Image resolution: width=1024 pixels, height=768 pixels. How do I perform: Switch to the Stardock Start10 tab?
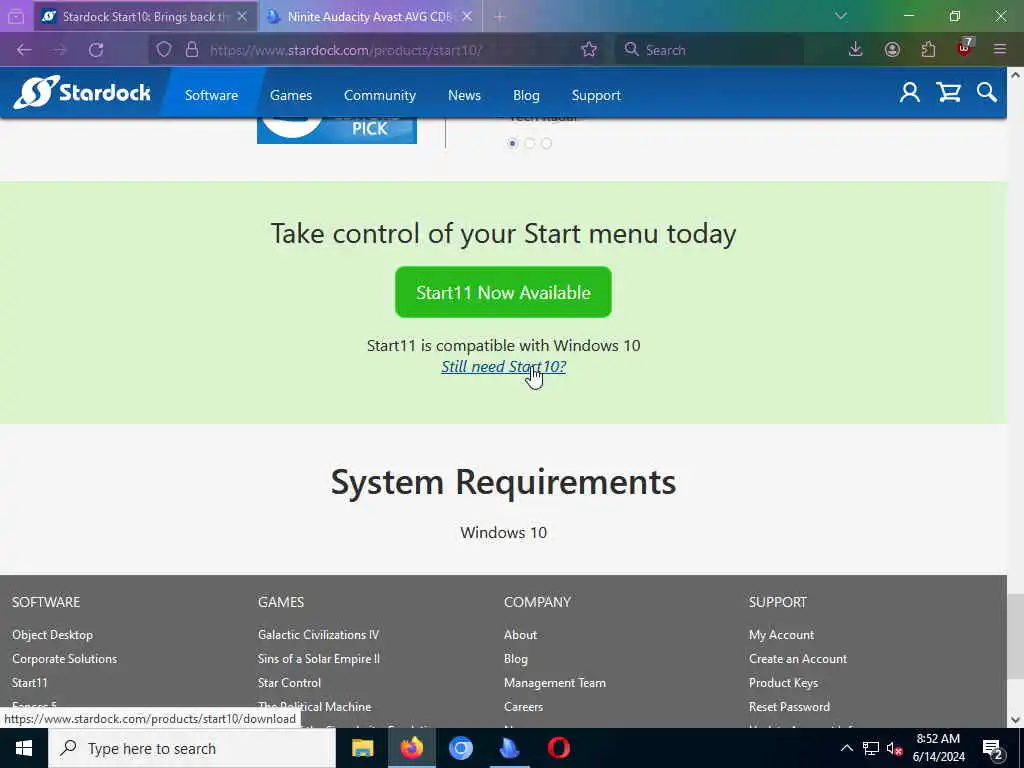(146, 17)
